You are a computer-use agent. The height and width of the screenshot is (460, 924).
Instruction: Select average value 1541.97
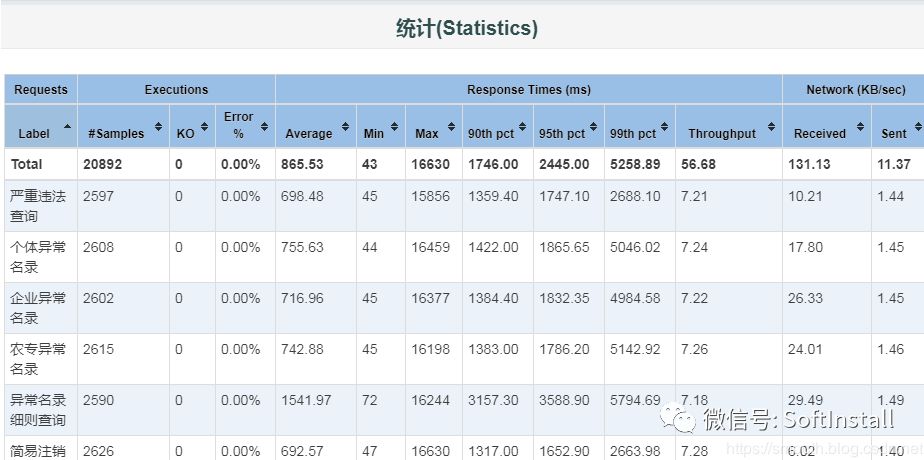(x=306, y=401)
